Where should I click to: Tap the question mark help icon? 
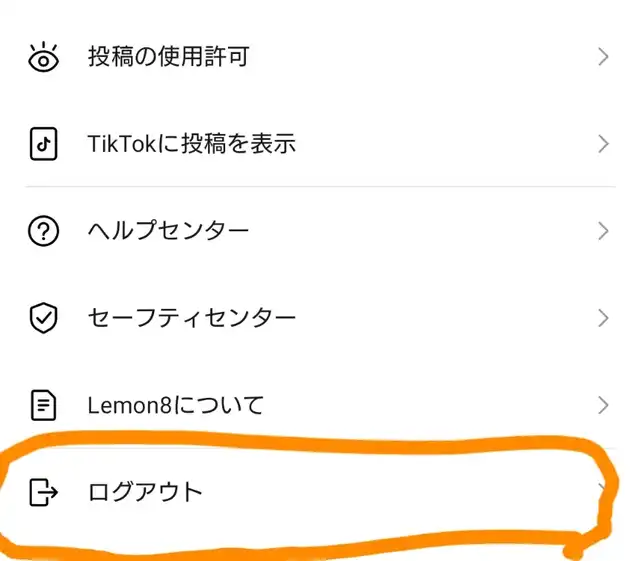43,231
